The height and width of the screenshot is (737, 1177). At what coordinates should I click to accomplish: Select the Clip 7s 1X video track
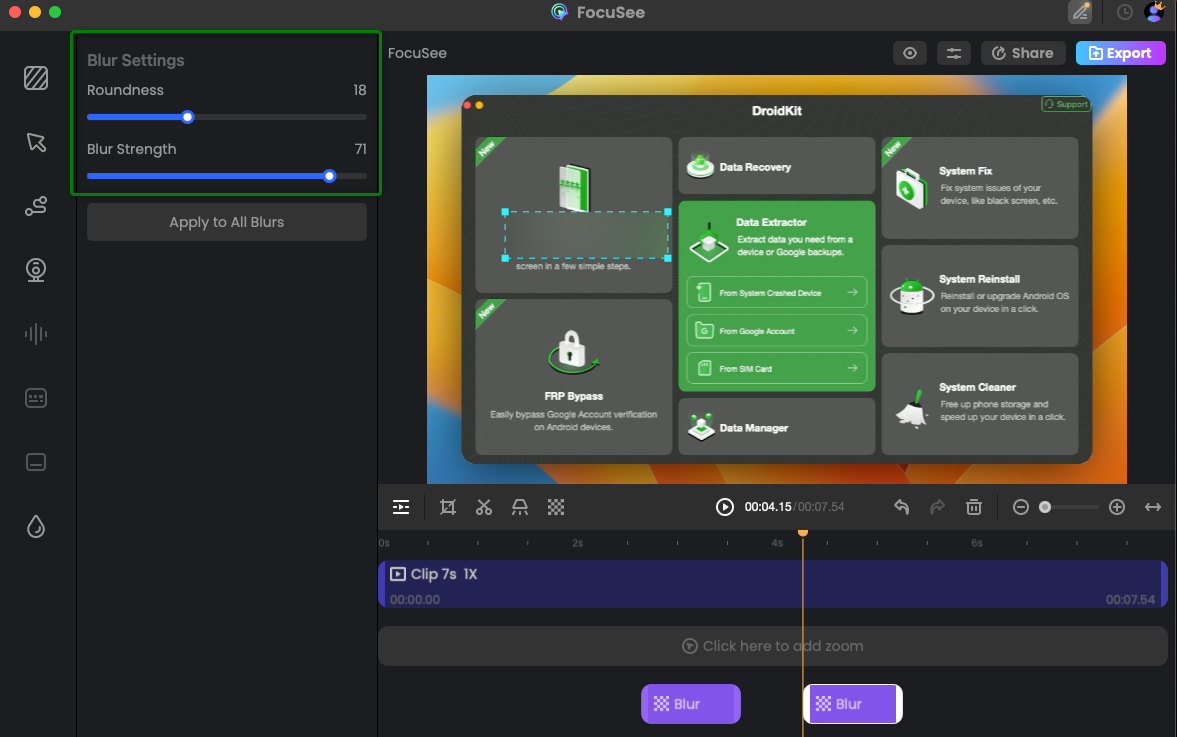[772, 584]
